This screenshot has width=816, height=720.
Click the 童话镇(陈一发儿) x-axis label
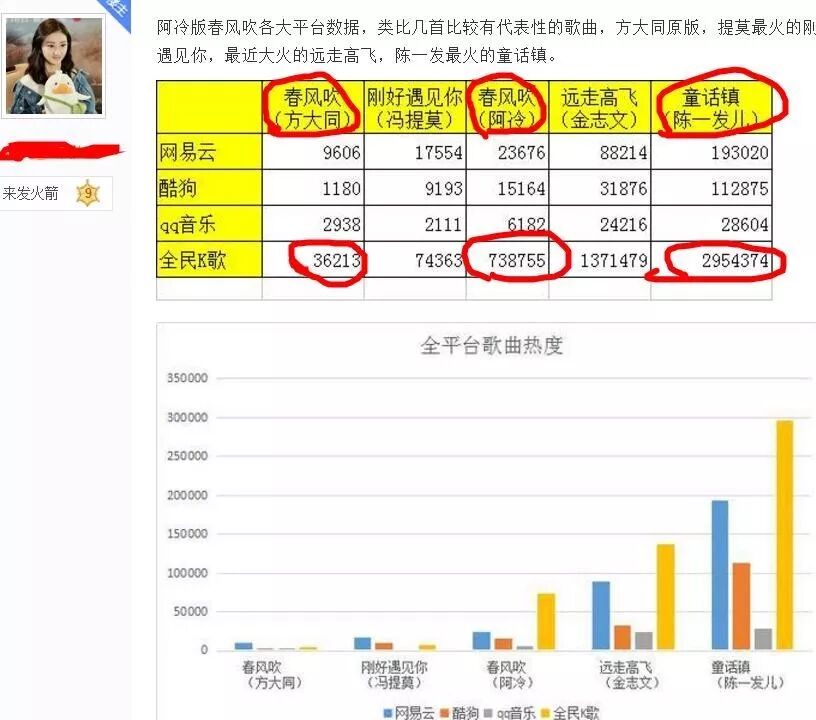pyautogui.click(x=748, y=674)
